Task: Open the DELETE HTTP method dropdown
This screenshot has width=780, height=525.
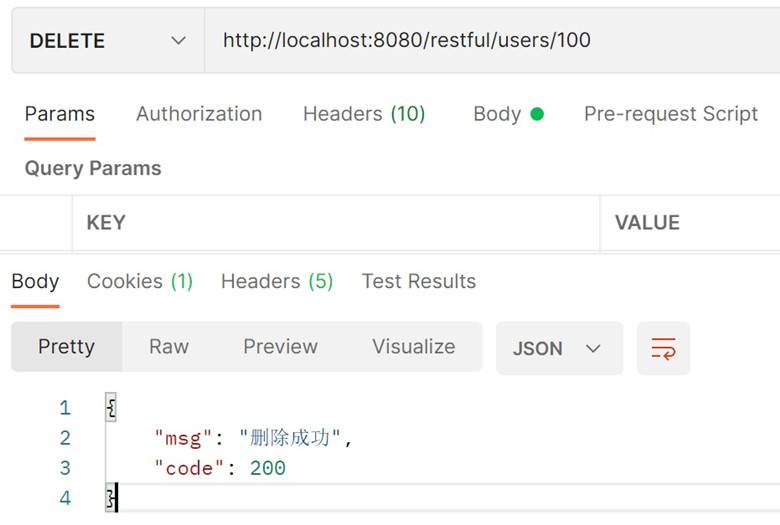Action: pyautogui.click(x=108, y=41)
